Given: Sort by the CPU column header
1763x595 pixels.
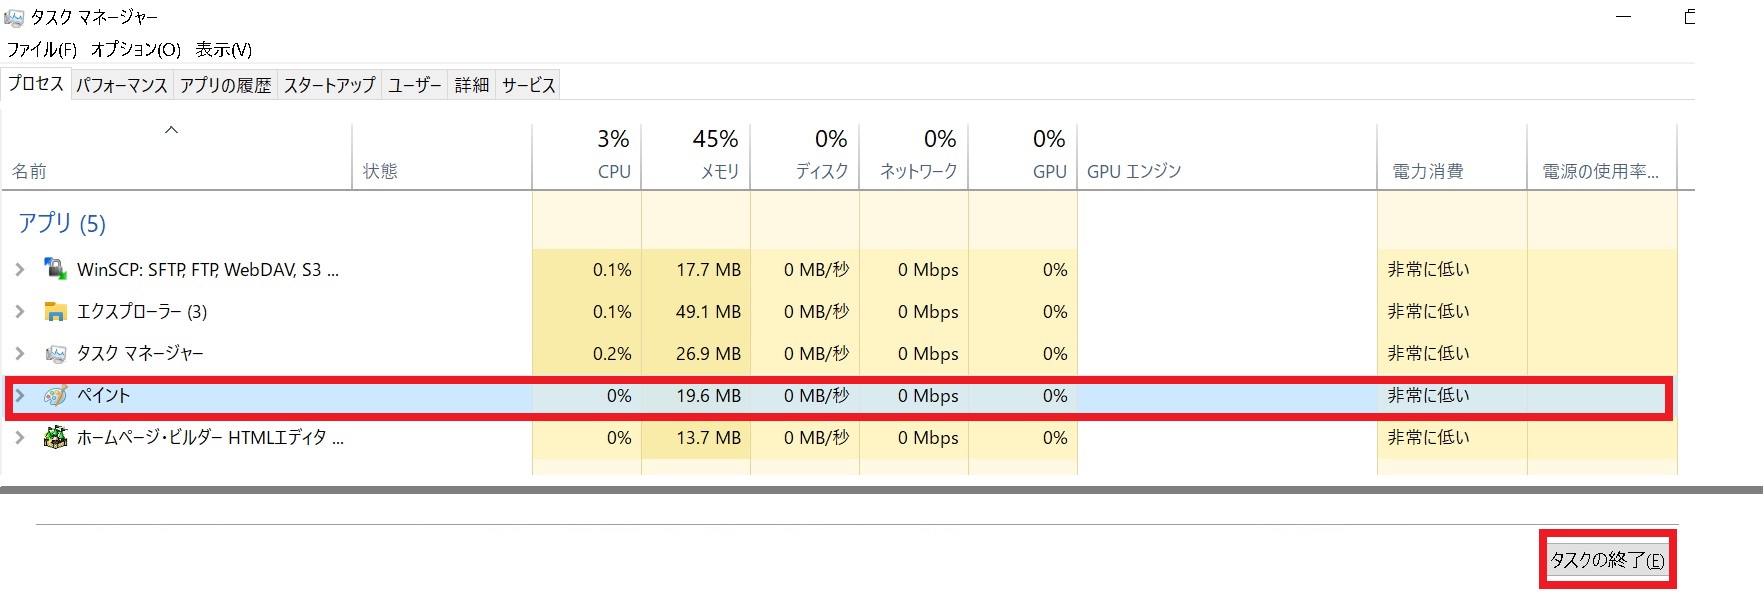Looking at the screenshot, I should (587, 156).
